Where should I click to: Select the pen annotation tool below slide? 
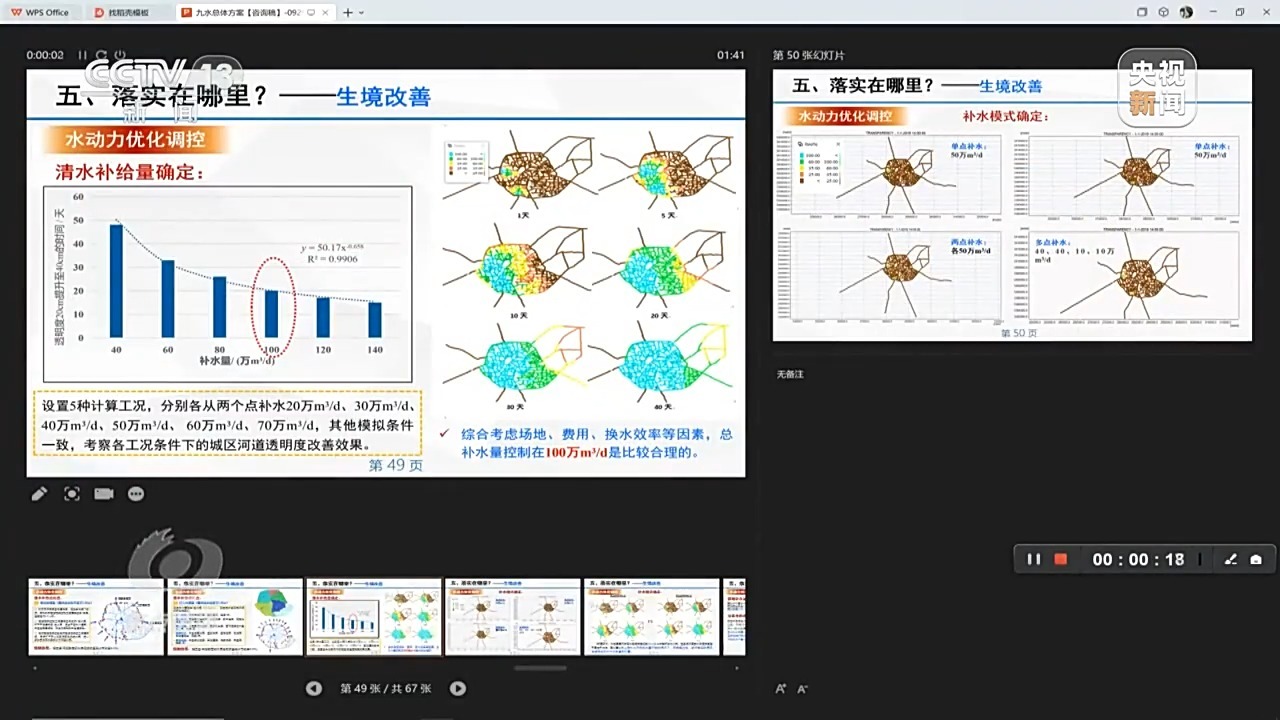point(39,494)
